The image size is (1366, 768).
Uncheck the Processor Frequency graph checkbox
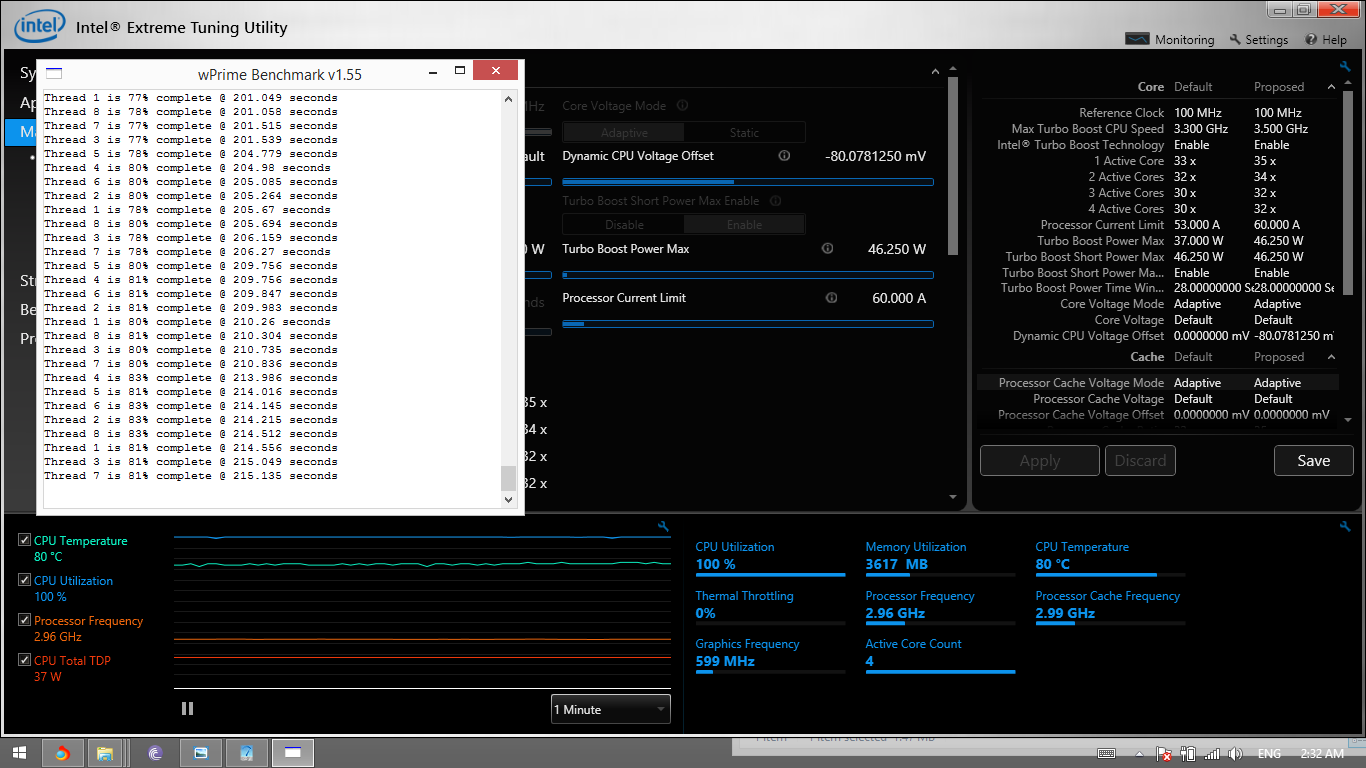pos(24,621)
